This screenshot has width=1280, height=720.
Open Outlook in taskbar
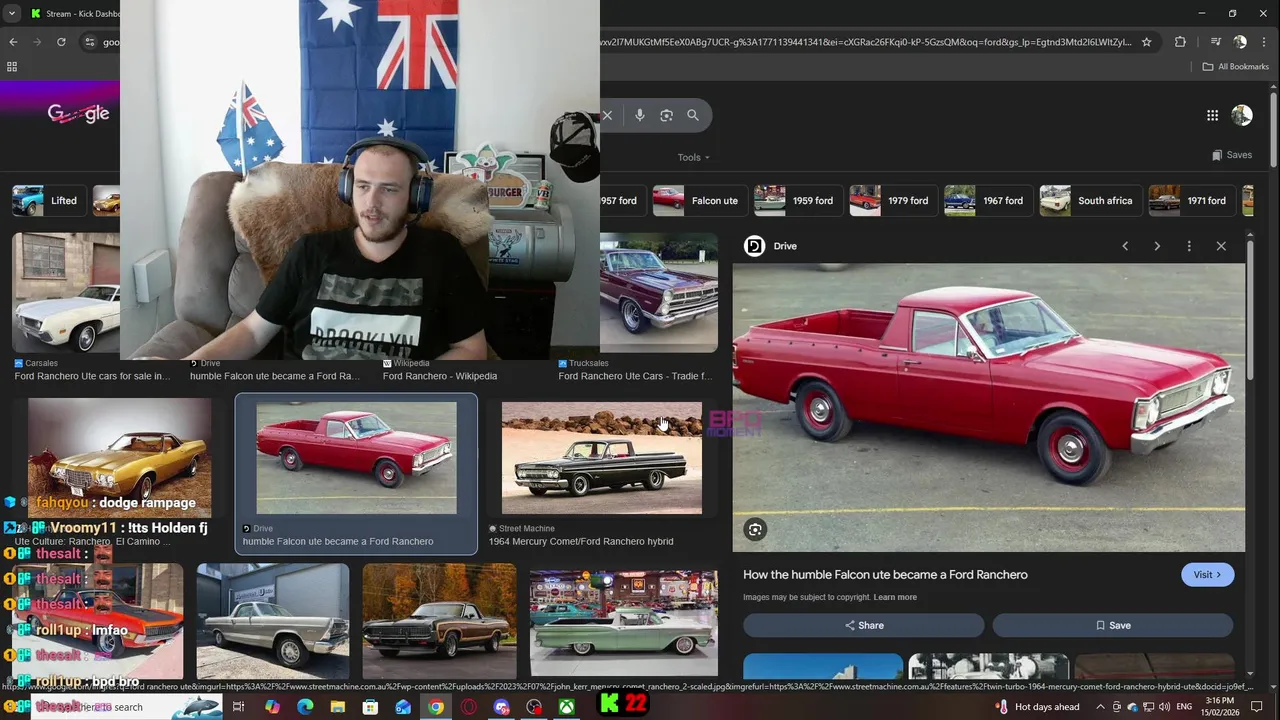tap(403, 707)
